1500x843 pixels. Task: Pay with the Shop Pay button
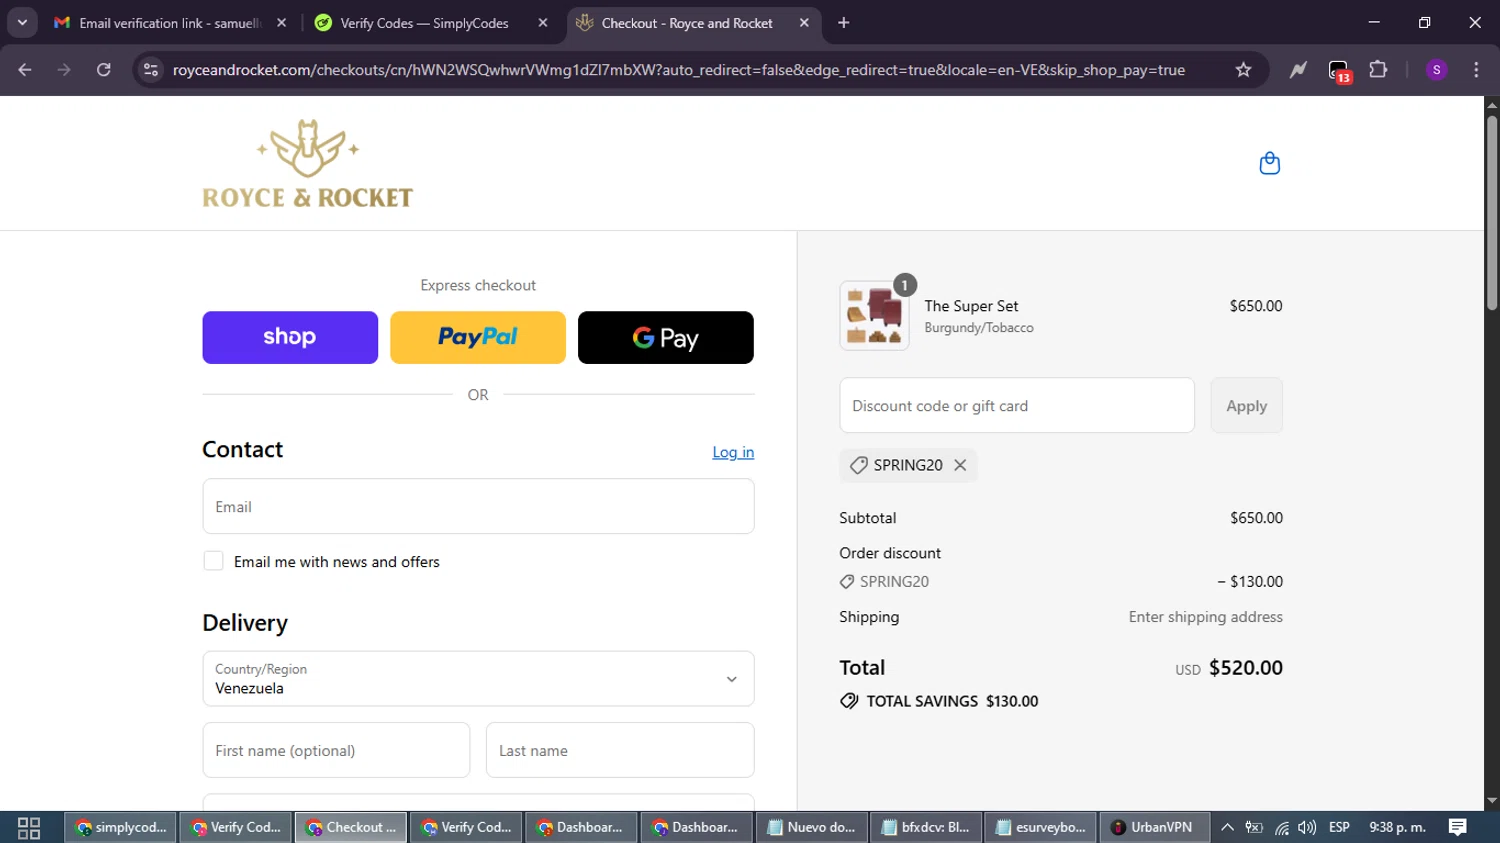pos(290,337)
